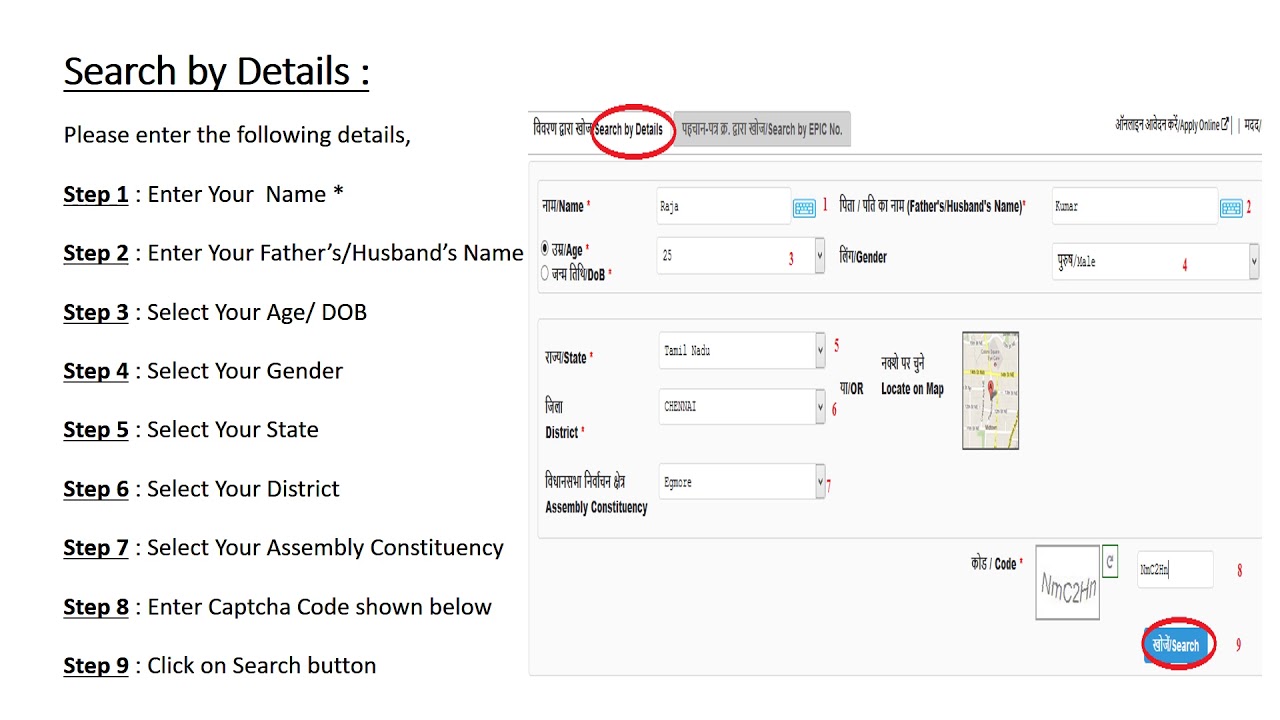Click the Search by Details heading
This screenshot has height=720, width=1280.
[216, 72]
